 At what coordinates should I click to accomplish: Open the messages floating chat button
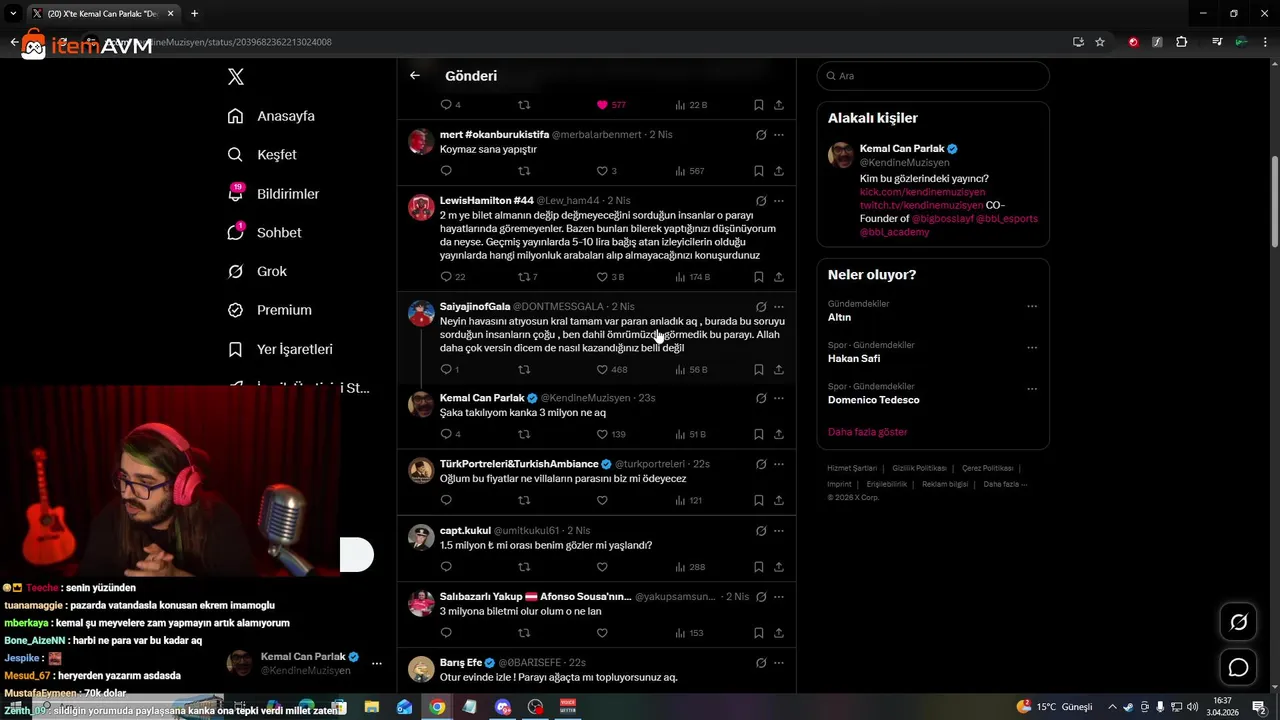[x=1238, y=667]
